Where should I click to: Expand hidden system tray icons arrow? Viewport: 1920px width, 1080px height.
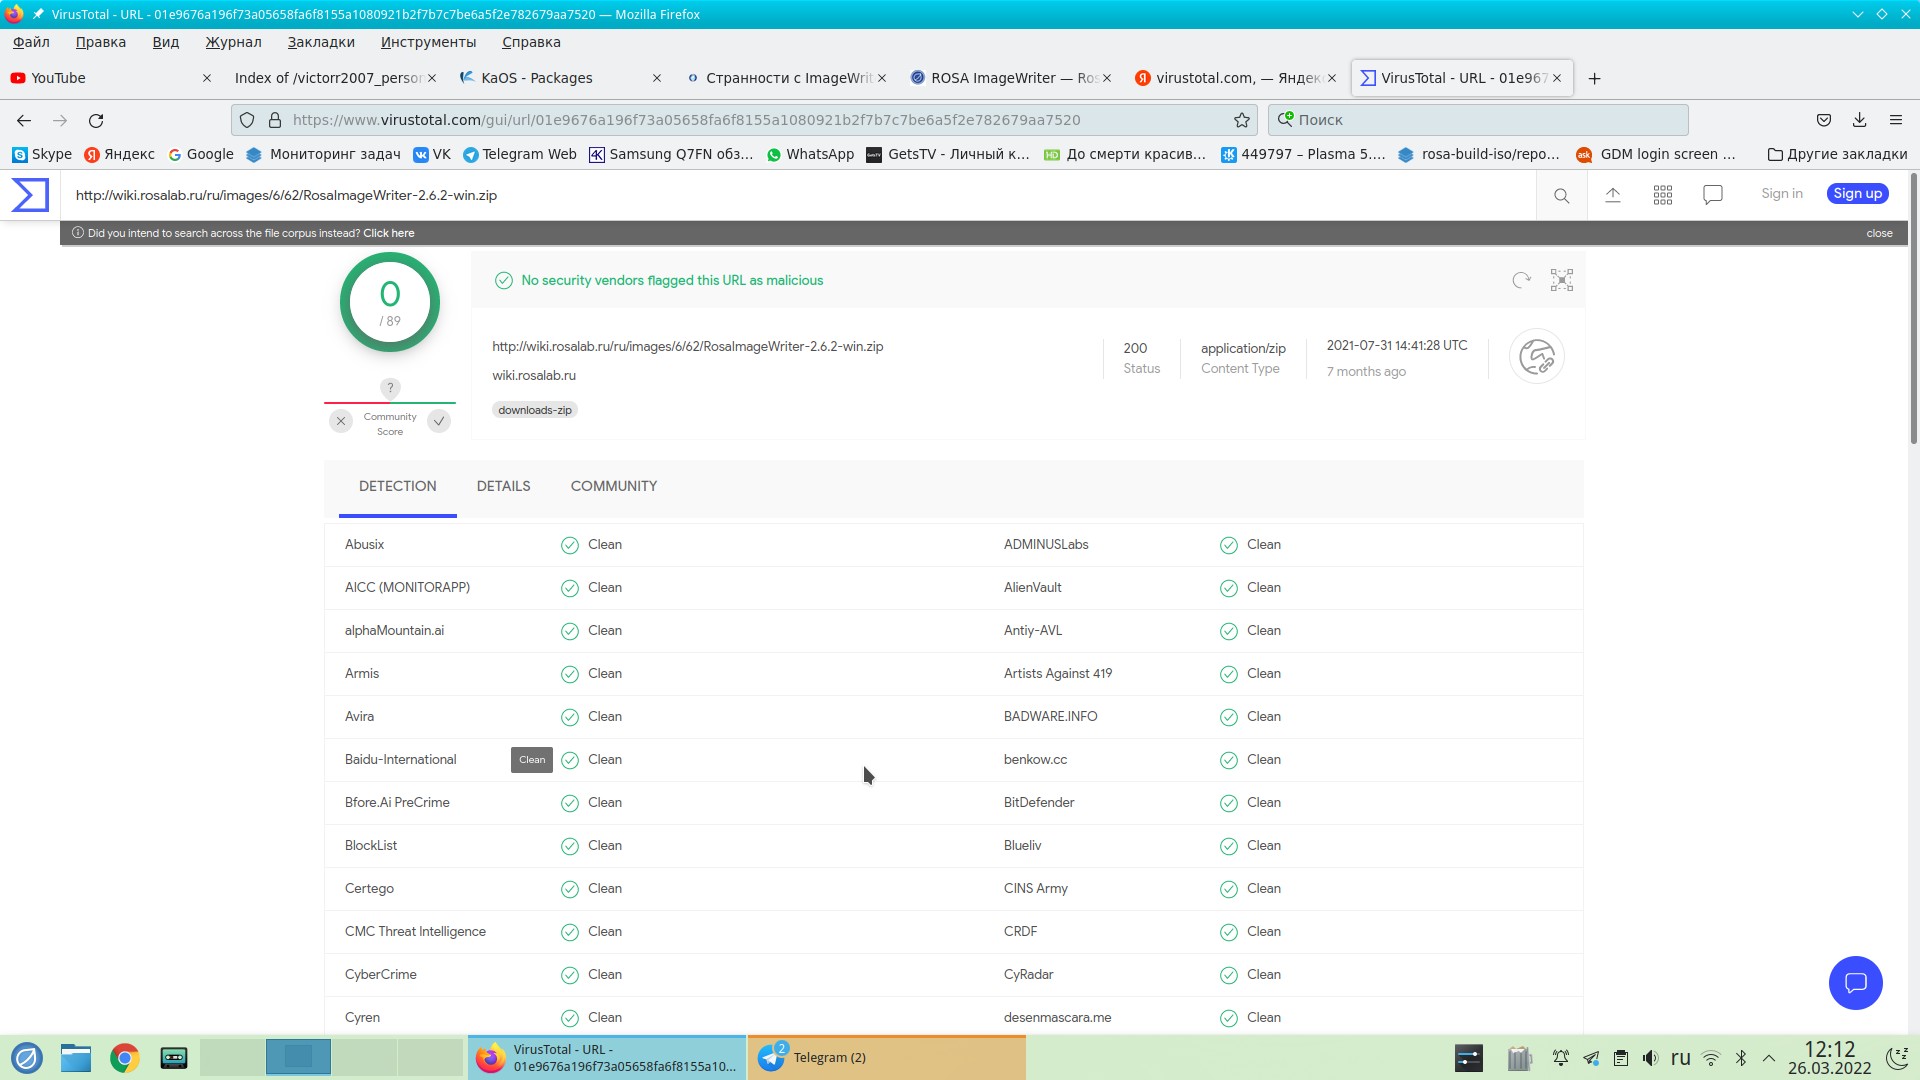1768,1058
